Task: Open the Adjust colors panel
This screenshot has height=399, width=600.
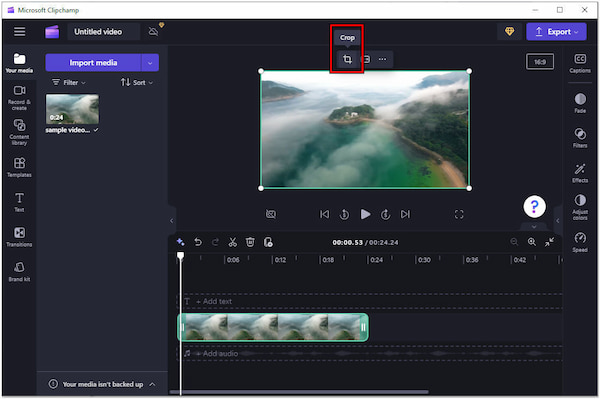Action: tap(580, 207)
